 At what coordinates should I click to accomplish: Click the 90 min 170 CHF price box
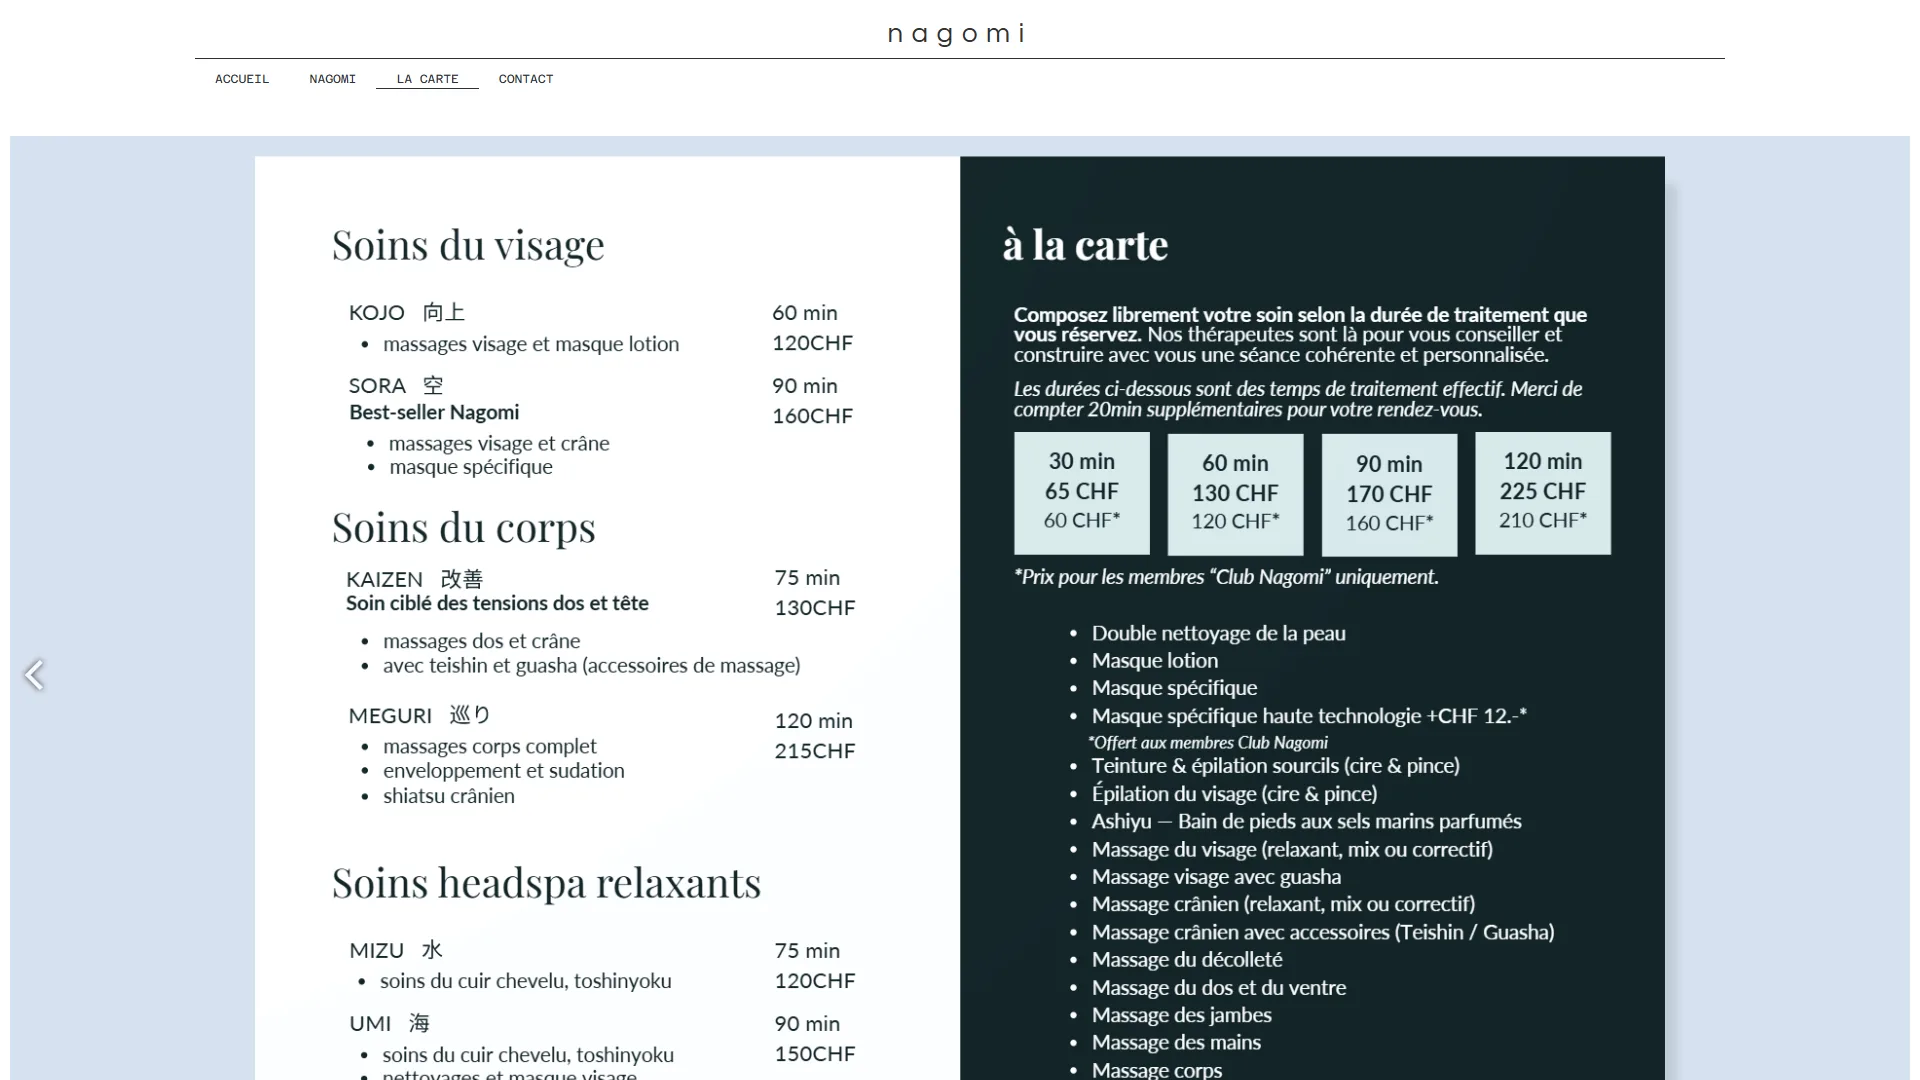(1389, 494)
